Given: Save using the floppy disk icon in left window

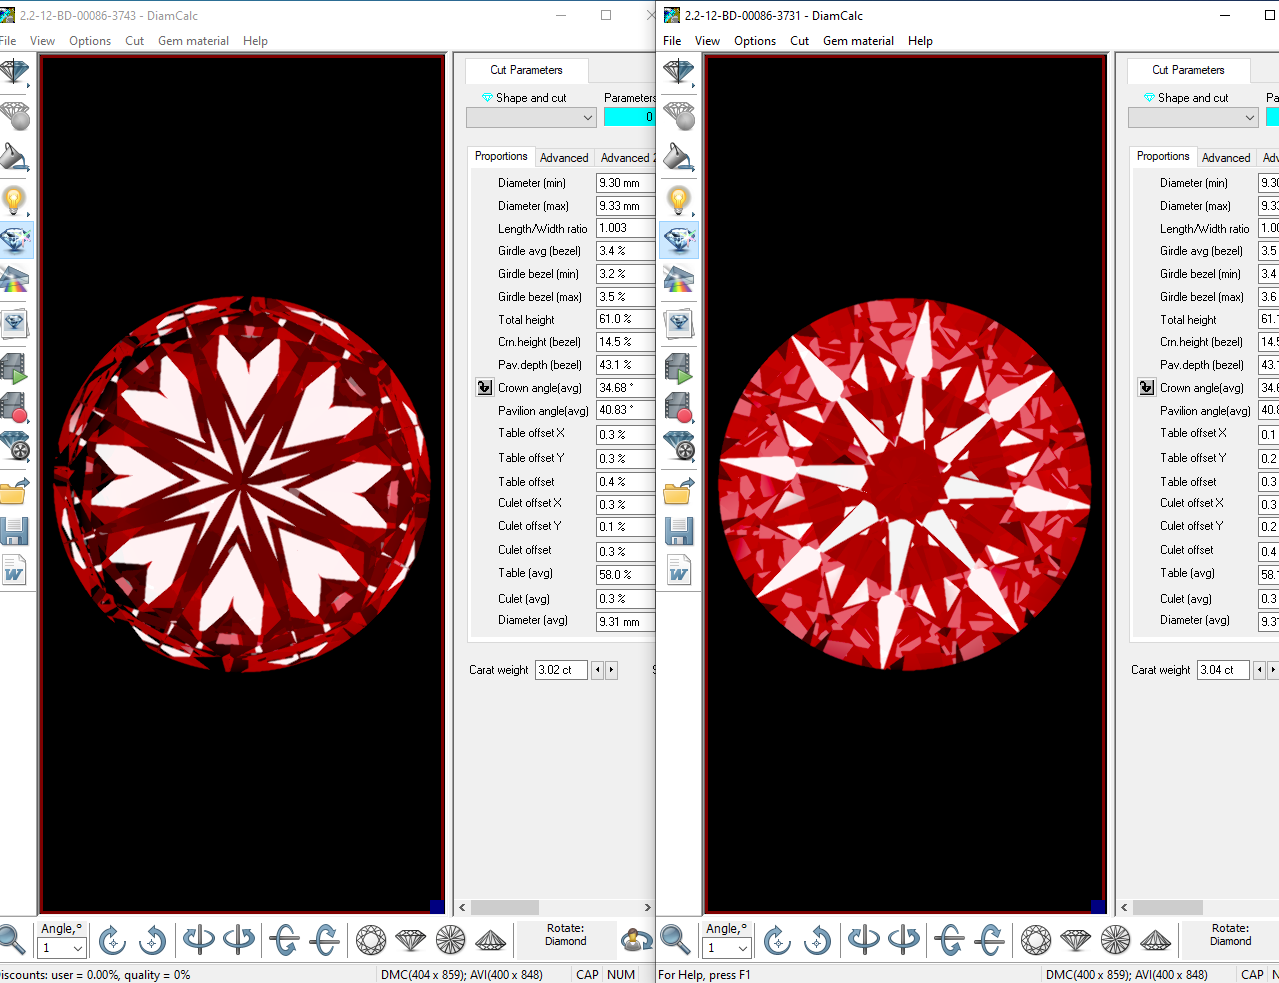Looking at the screenshot, I should pos(15,531).
